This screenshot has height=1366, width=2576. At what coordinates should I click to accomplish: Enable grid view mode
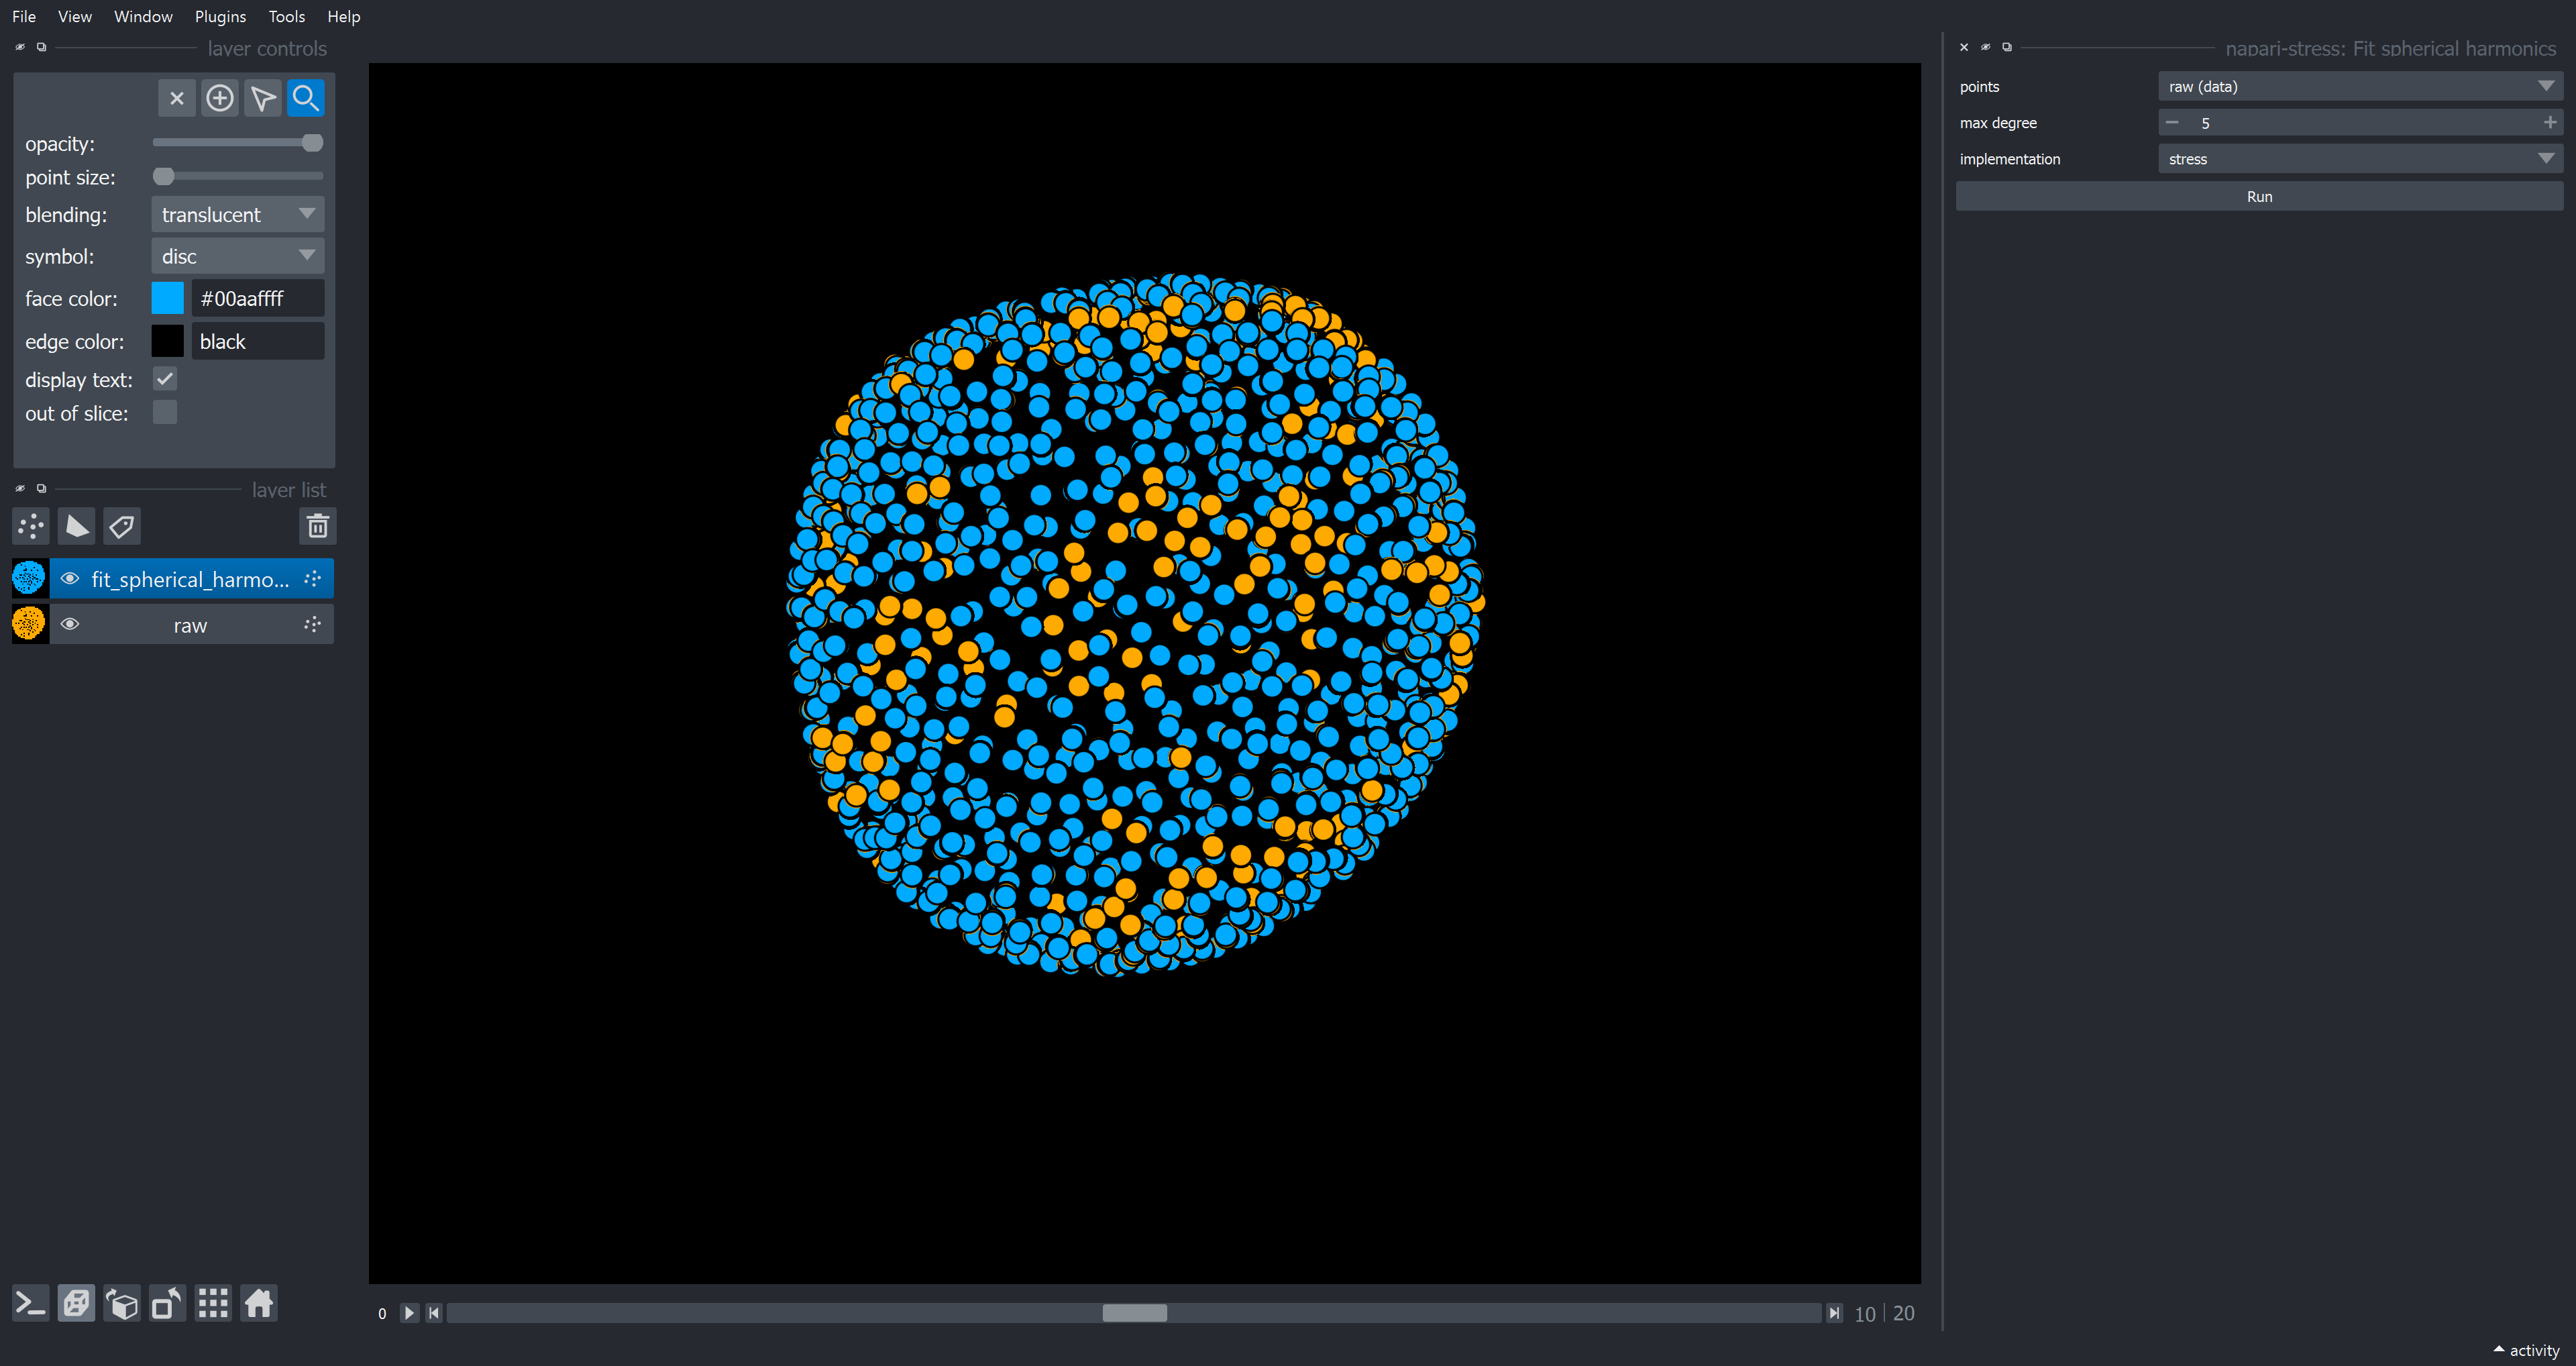point(213,1303)
